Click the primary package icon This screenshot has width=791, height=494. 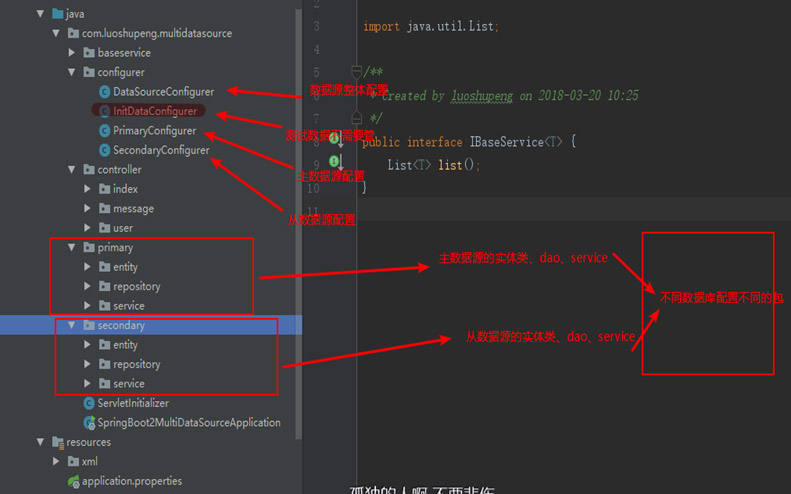[x=89, y=247]
